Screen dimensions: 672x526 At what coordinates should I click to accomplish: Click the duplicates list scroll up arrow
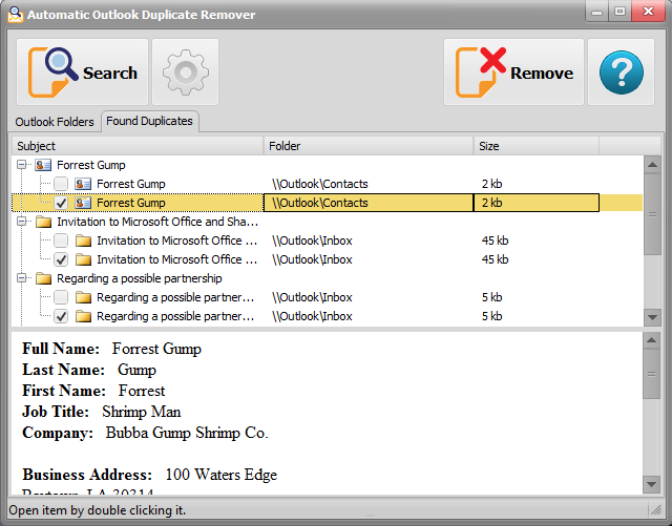coord(652,165)
